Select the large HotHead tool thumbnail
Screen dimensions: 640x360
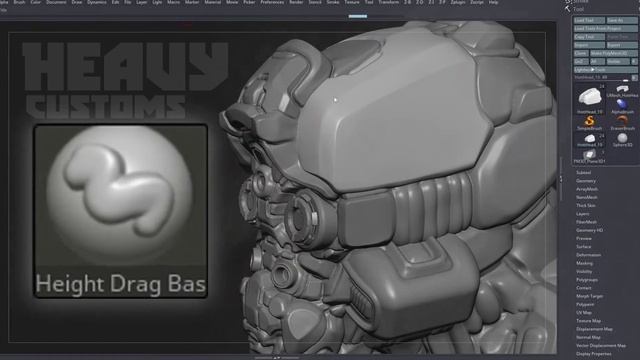(x=590, y=97)
